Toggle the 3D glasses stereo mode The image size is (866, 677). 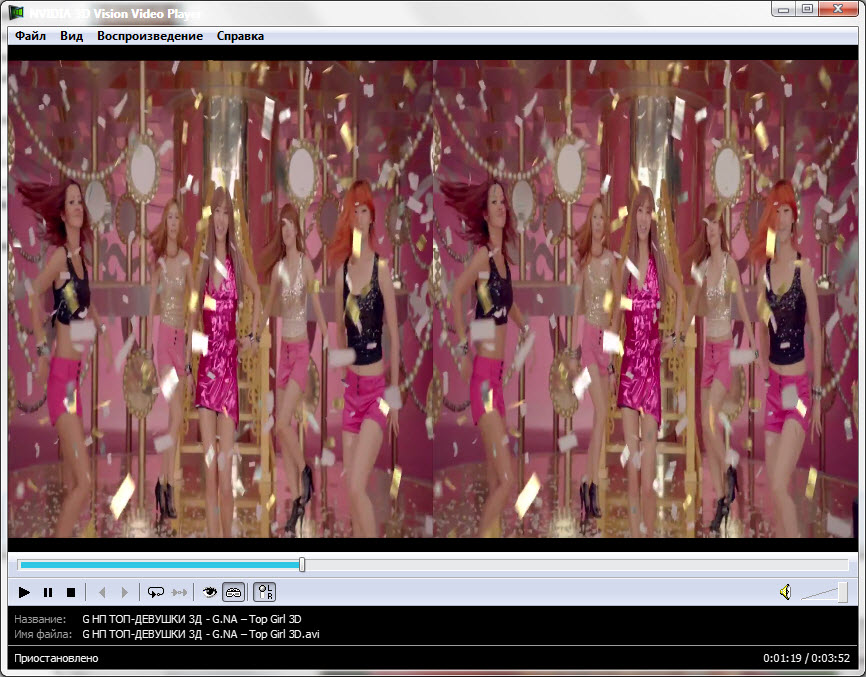(234, 593)
